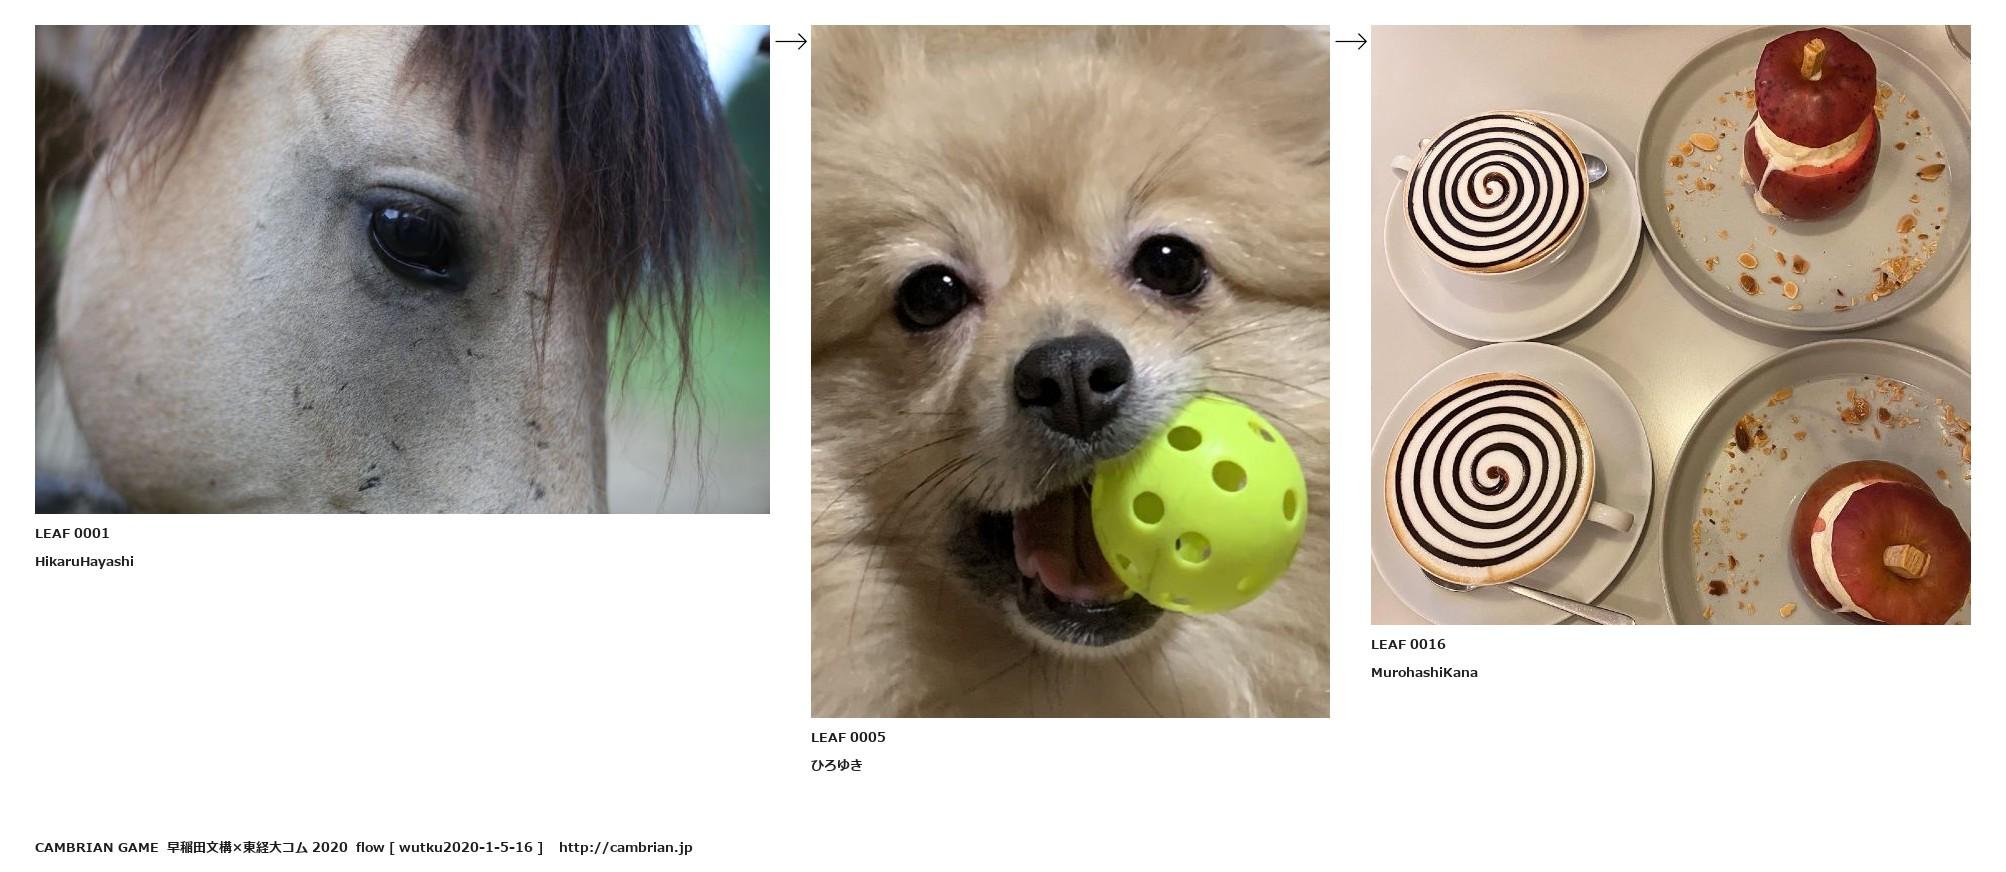Open the spiral latte and apple dessert photo
Screen dimensions: 2006x872
click(x=1670, y=325)
